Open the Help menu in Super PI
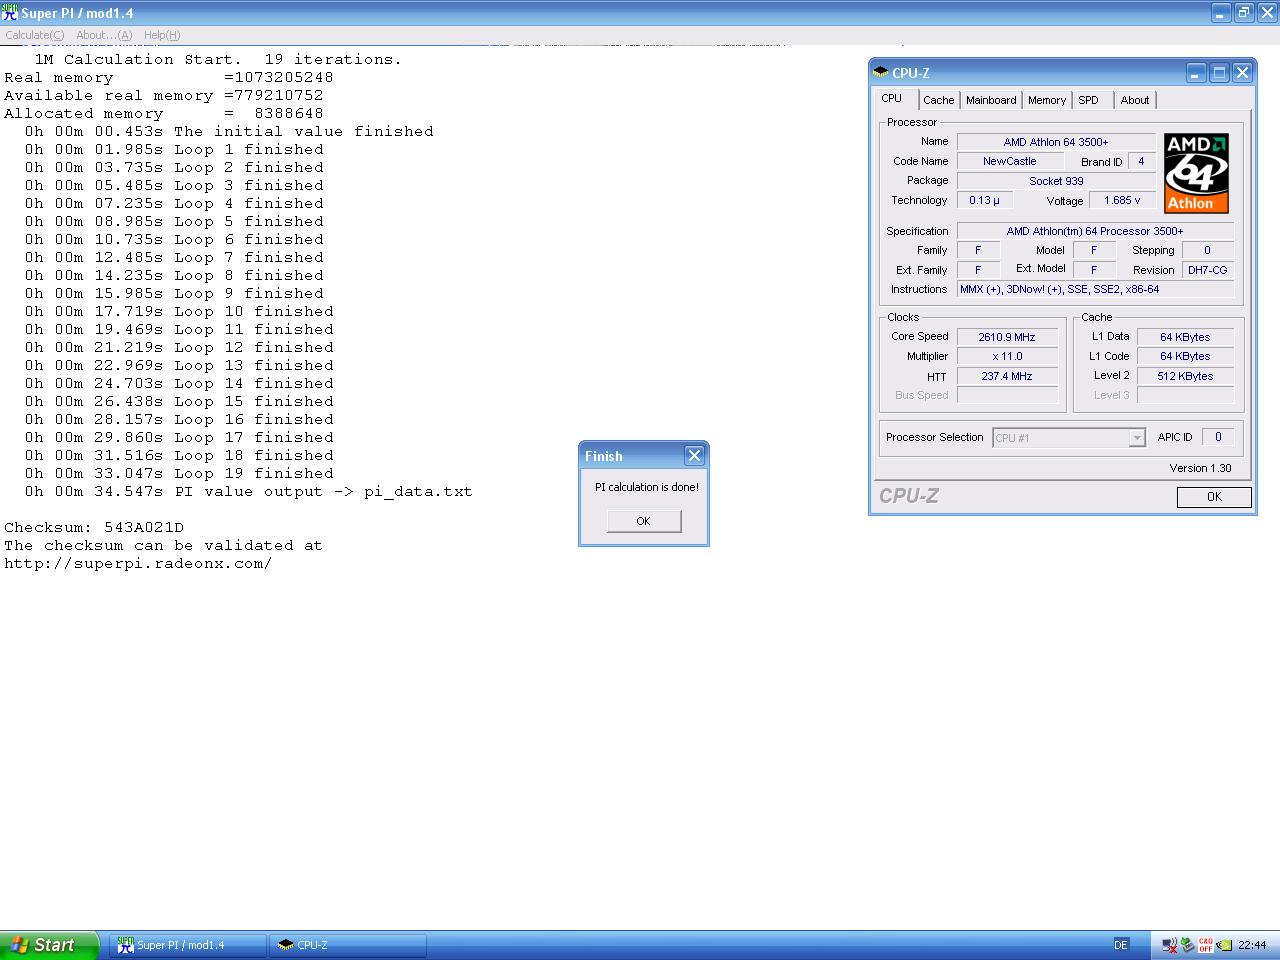The width and height of the screenshot is (1280, 960). (162, 35)
